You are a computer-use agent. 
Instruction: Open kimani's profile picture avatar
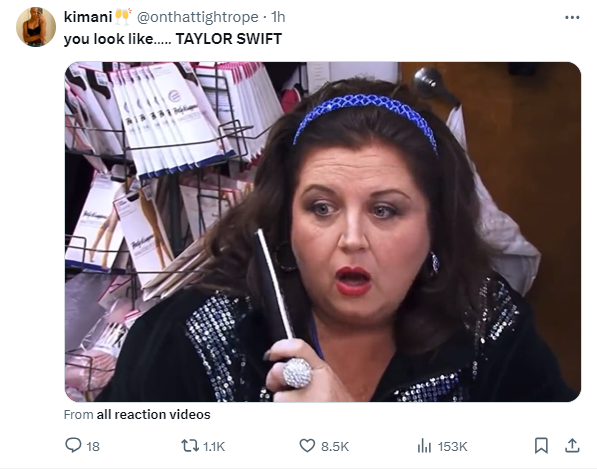(x=36, y=27)
